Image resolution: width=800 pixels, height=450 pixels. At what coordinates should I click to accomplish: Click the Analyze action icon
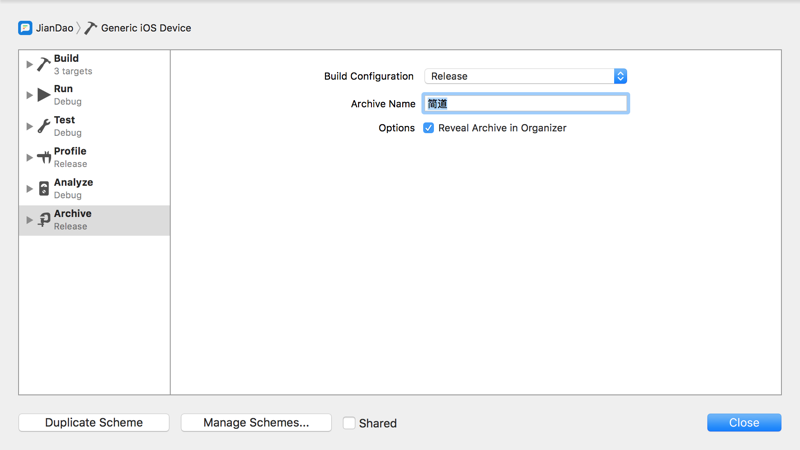coord(44,188)
